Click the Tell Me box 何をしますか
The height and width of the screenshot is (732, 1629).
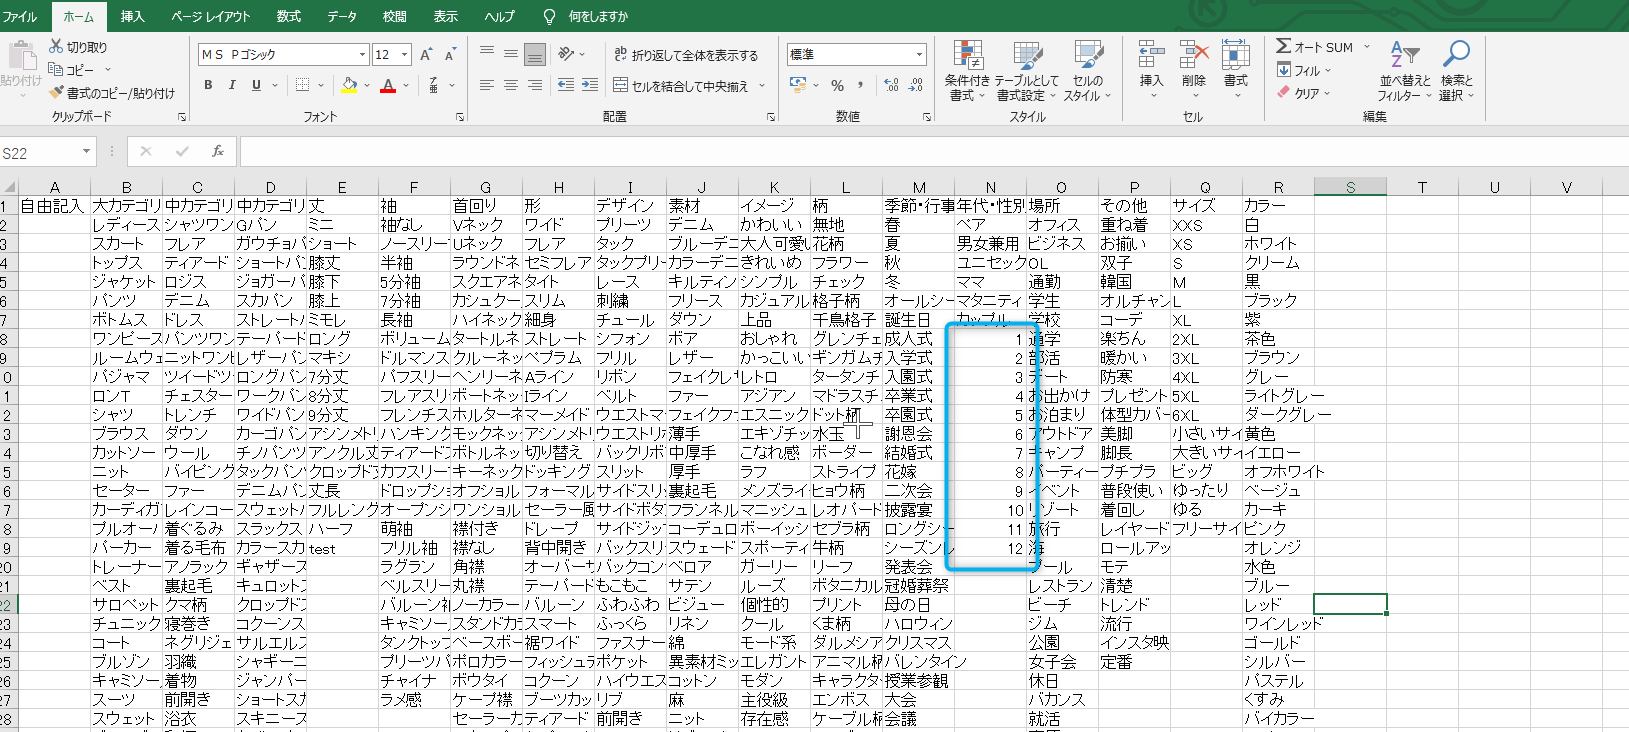click(598, 16)
